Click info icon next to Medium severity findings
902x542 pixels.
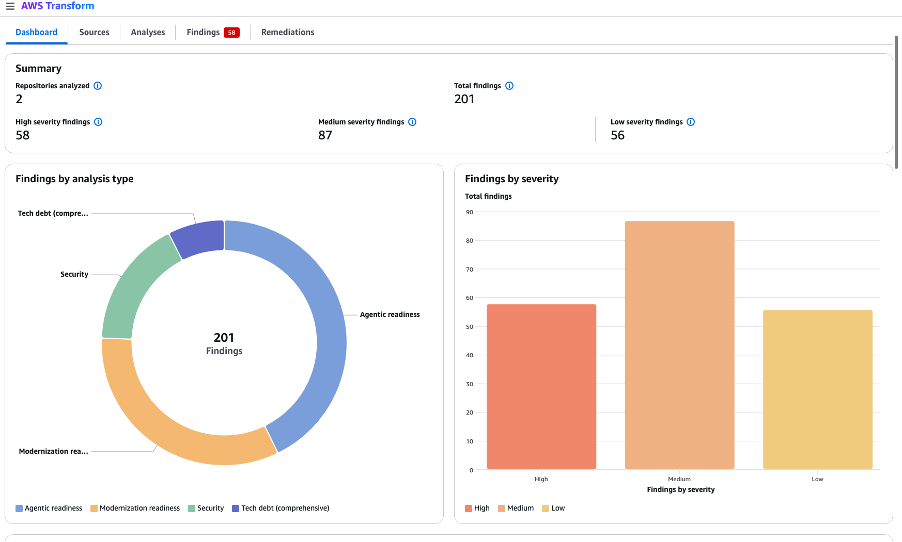click(x=412, y=122)
